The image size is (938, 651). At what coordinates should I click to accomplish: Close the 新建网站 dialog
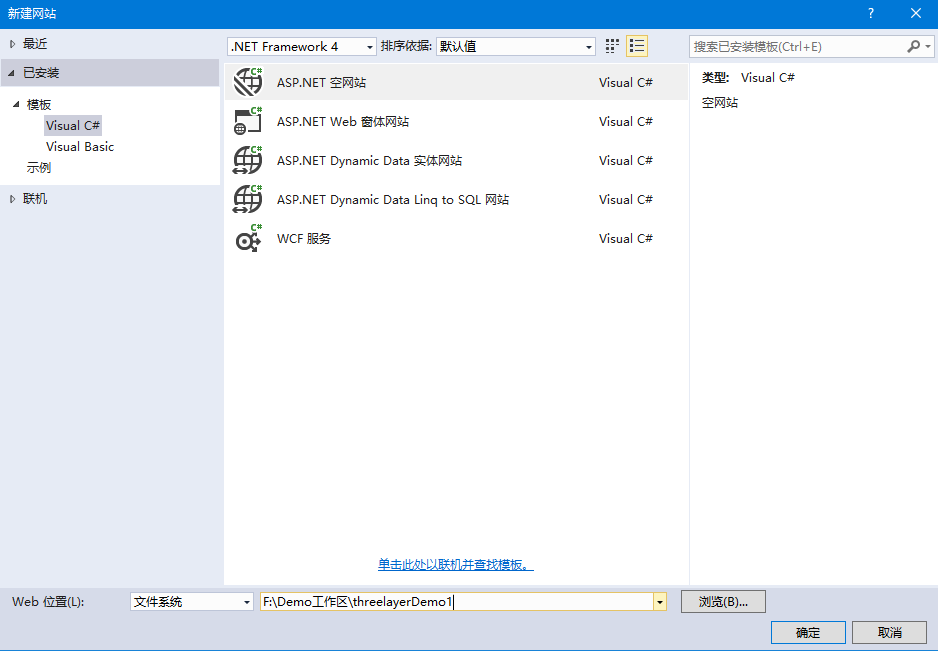(916, 13)
